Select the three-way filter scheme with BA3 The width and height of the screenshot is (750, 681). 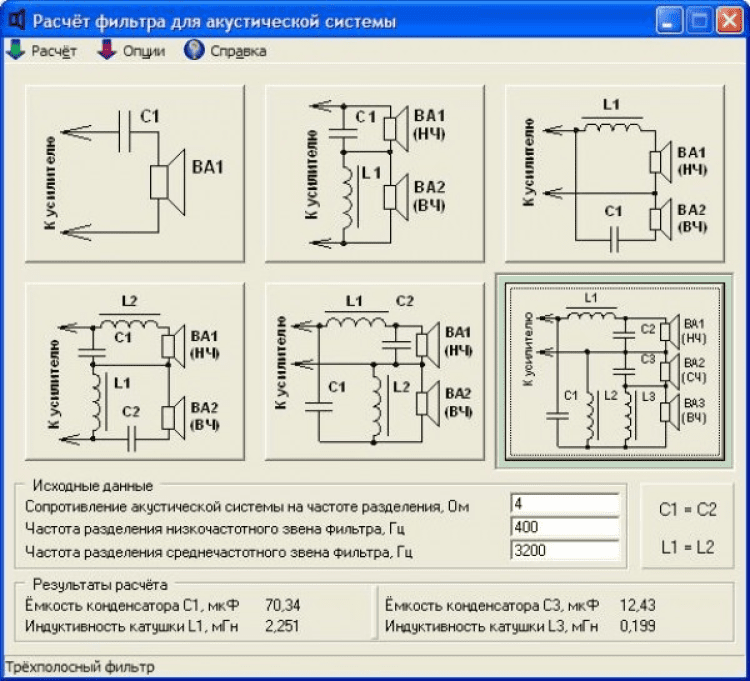[615, 372]
